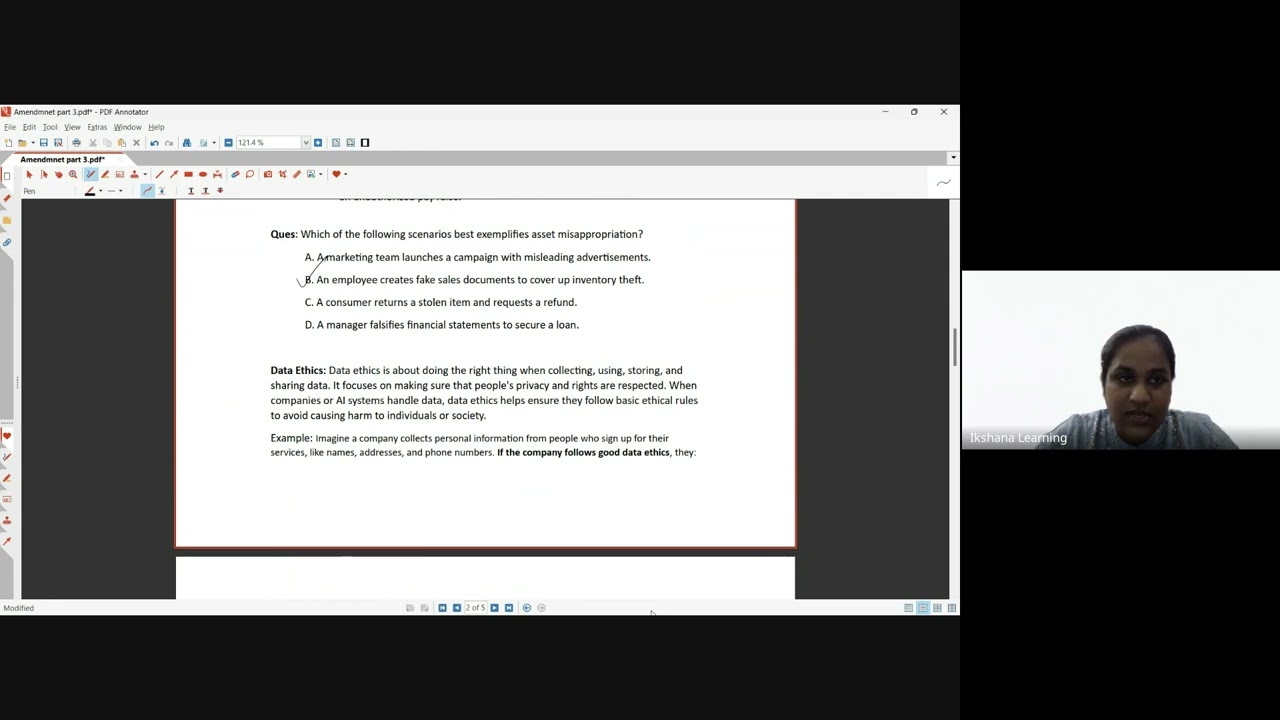Activate the Pan hand tool
Image resolution: width=1280 pixels, height=720 pixels.
point(59,174)
